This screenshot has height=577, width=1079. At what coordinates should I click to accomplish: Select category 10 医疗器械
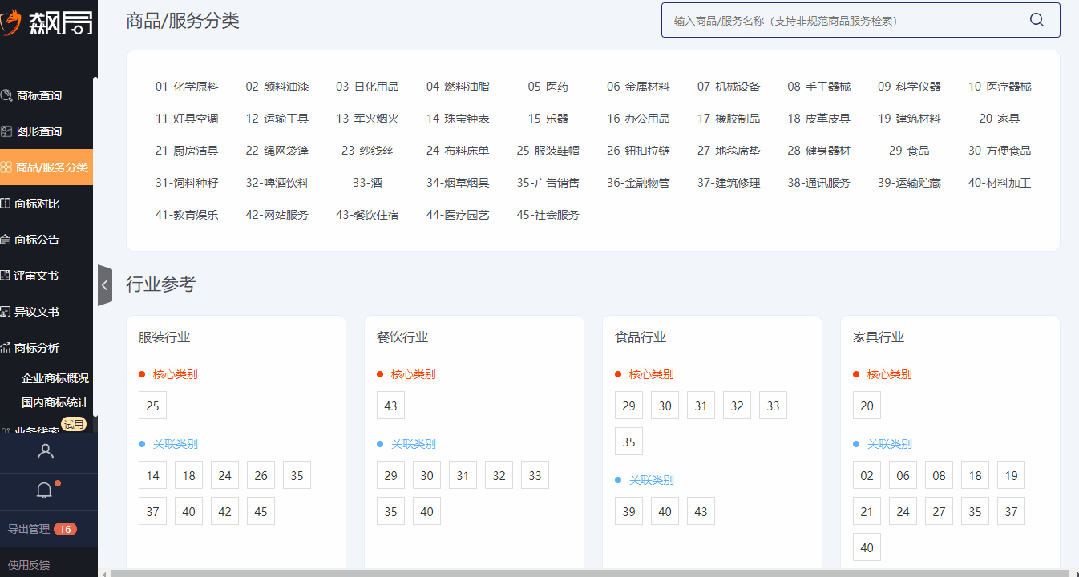(1000, 87)
